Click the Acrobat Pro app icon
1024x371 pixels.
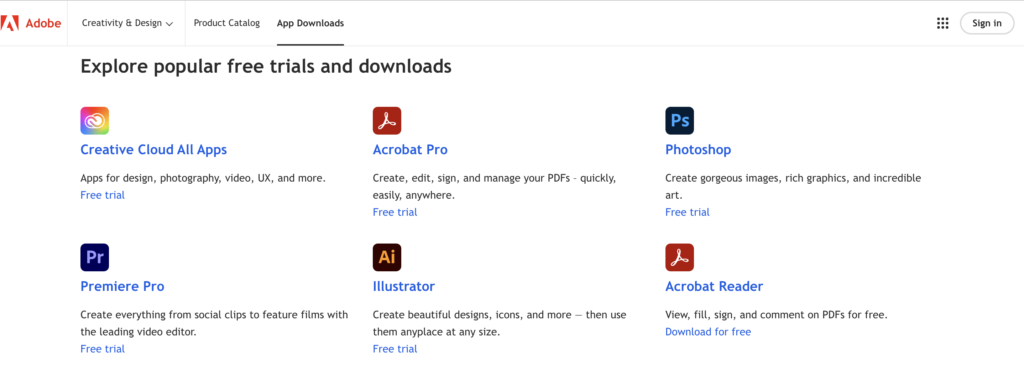click(x=387, y=121)
